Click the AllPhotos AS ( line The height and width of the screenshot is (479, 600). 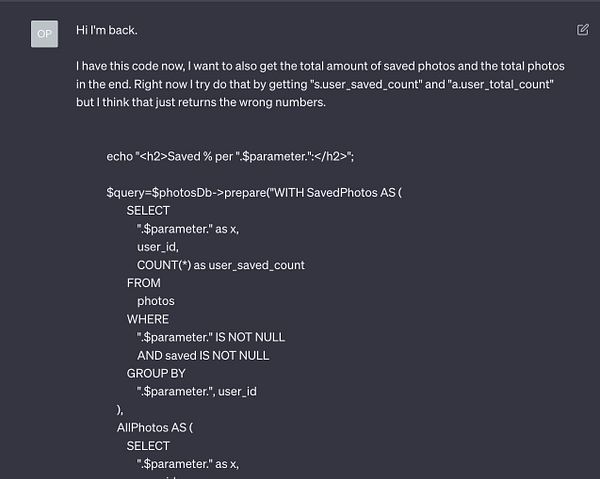155,428
